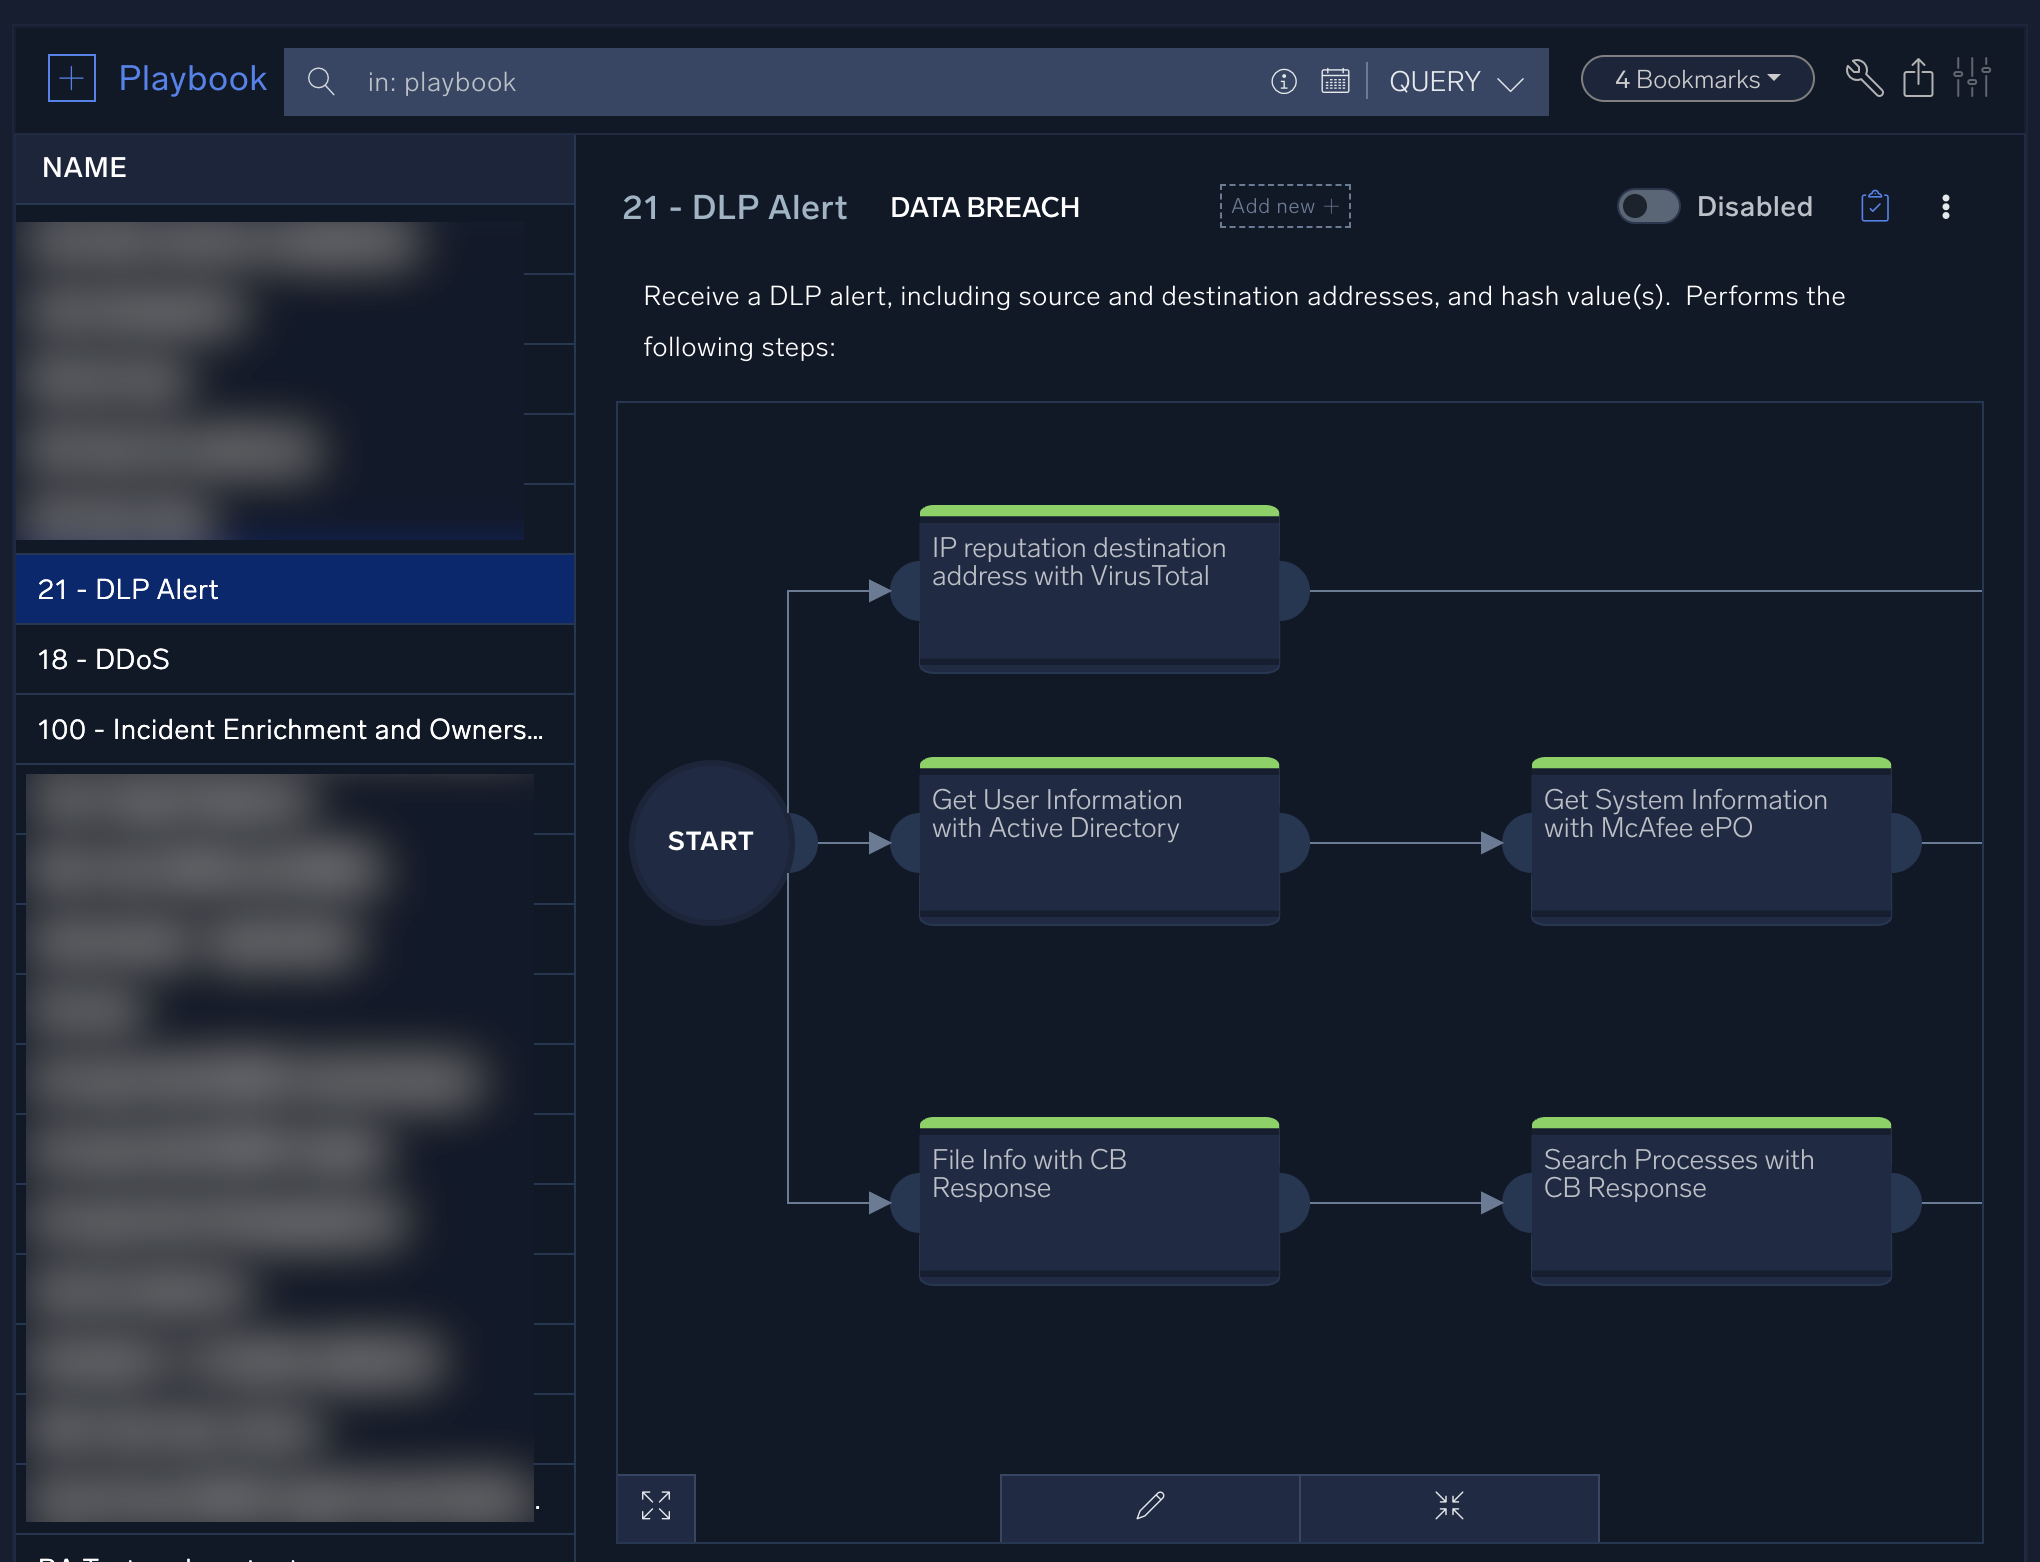
Task: Click the export share icon
Action: (1918, 78)
